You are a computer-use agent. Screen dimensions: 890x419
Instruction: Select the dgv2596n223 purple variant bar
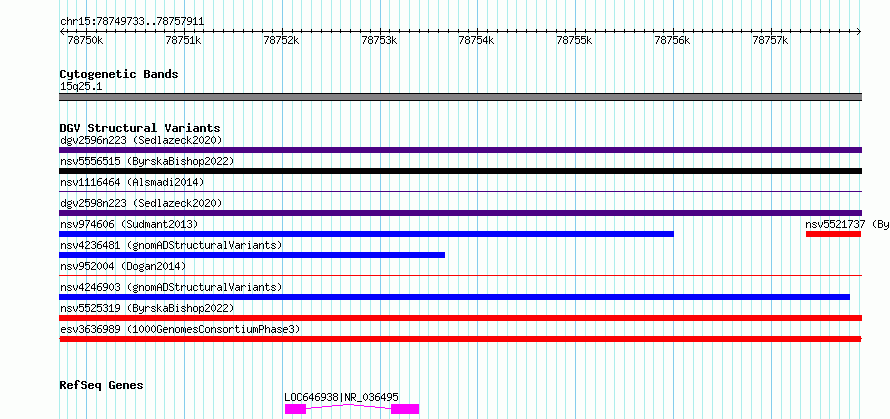[460, 150]
